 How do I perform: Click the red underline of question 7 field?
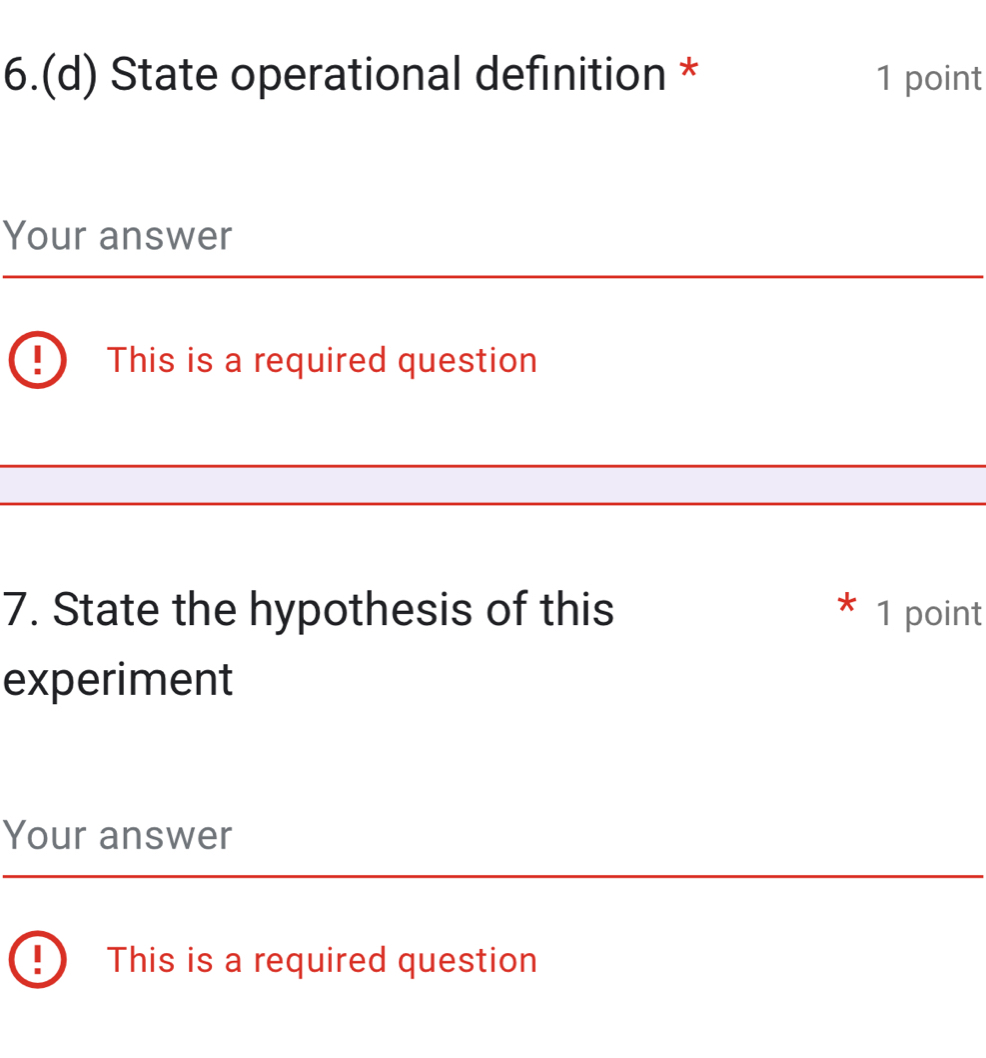[493, 876]
